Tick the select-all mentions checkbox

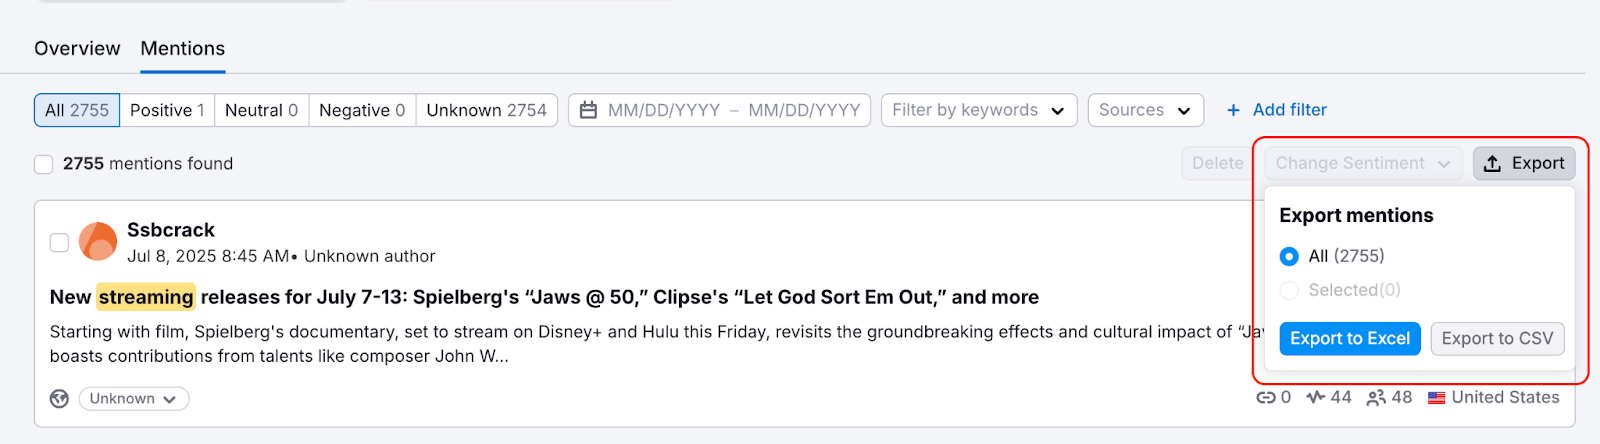tap(44, 164)
